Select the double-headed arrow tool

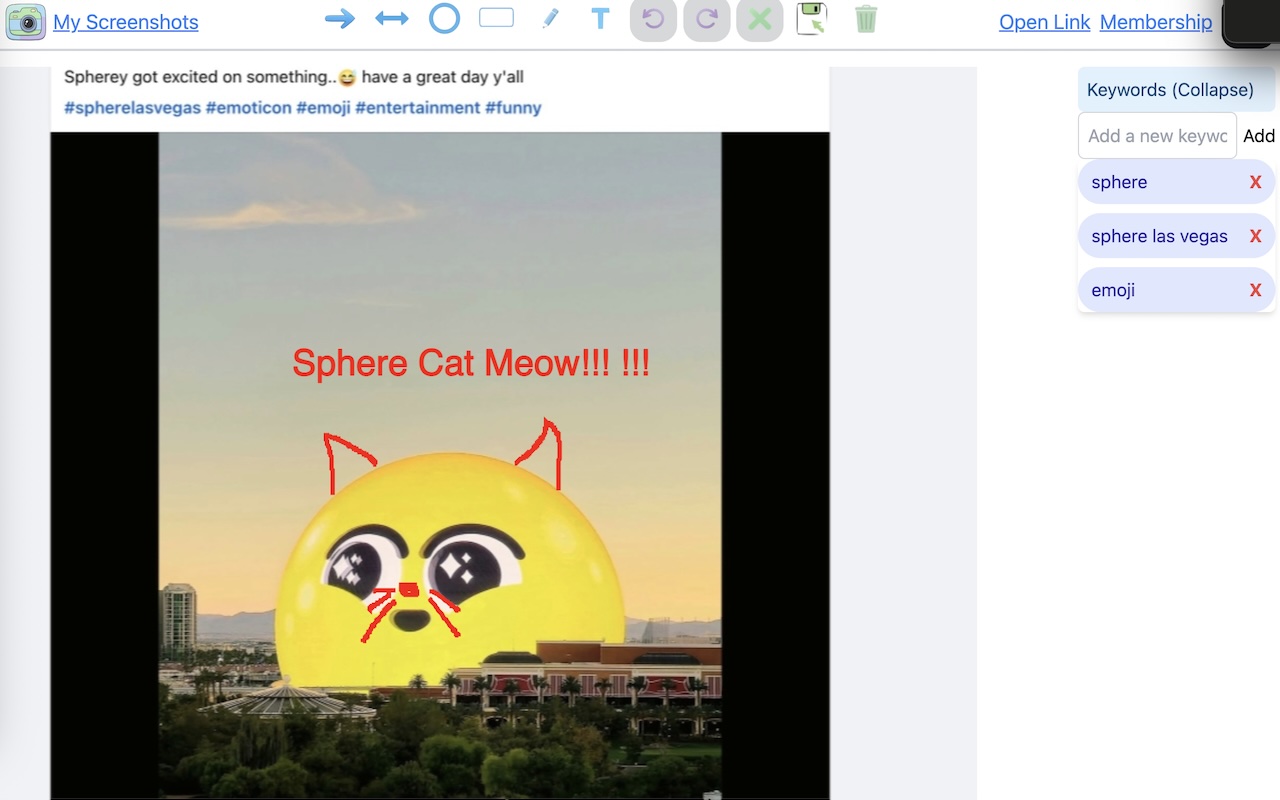(392, 18)
